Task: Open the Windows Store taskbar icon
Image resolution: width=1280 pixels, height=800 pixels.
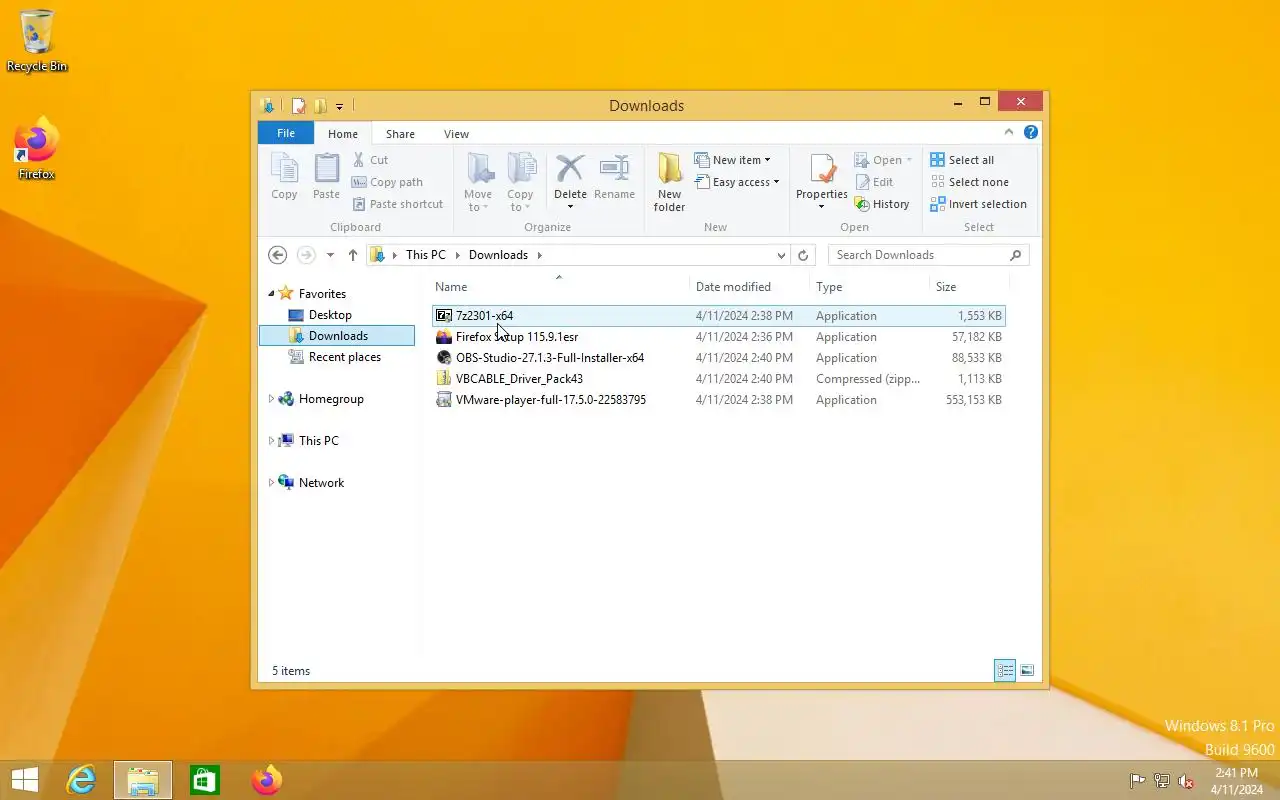Action: [x=205, y=780]
